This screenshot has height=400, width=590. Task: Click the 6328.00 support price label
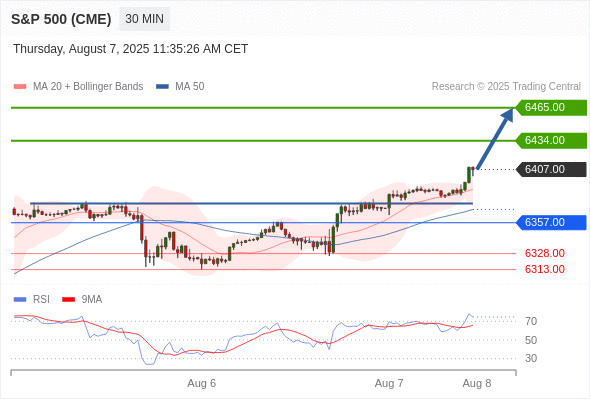[544, 253]
